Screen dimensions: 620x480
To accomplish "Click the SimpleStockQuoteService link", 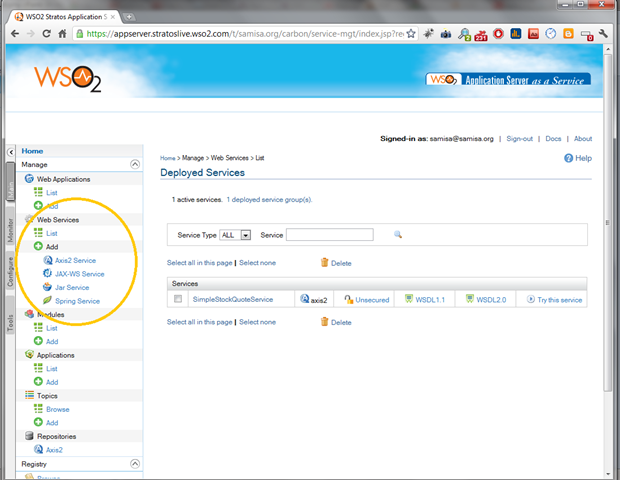I will coord(233,299).
